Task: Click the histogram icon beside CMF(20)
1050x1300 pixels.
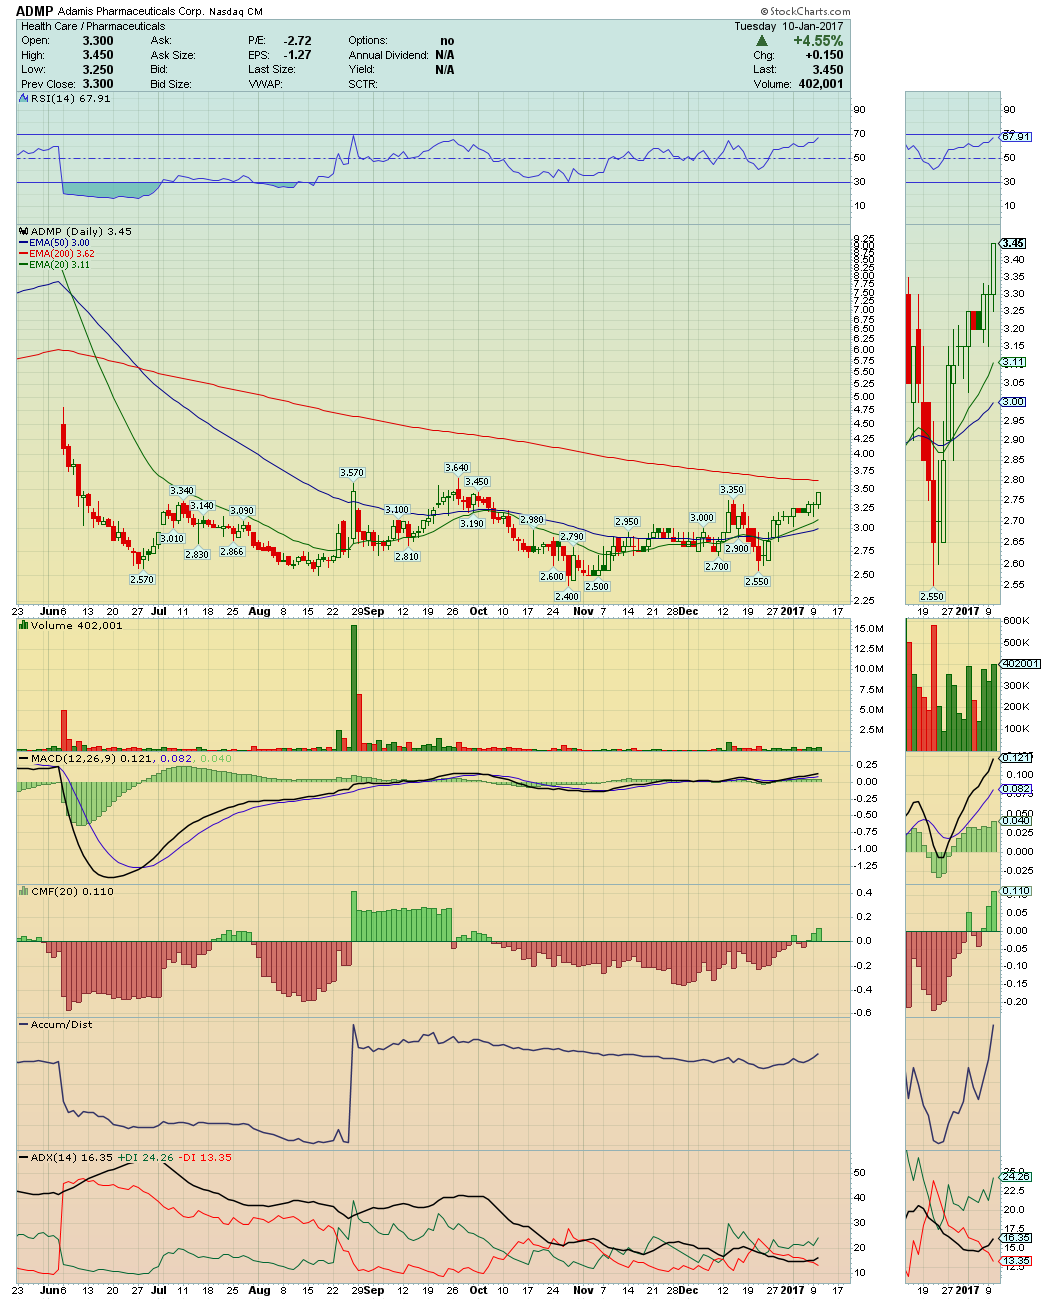Action: (x=24, y=891)
